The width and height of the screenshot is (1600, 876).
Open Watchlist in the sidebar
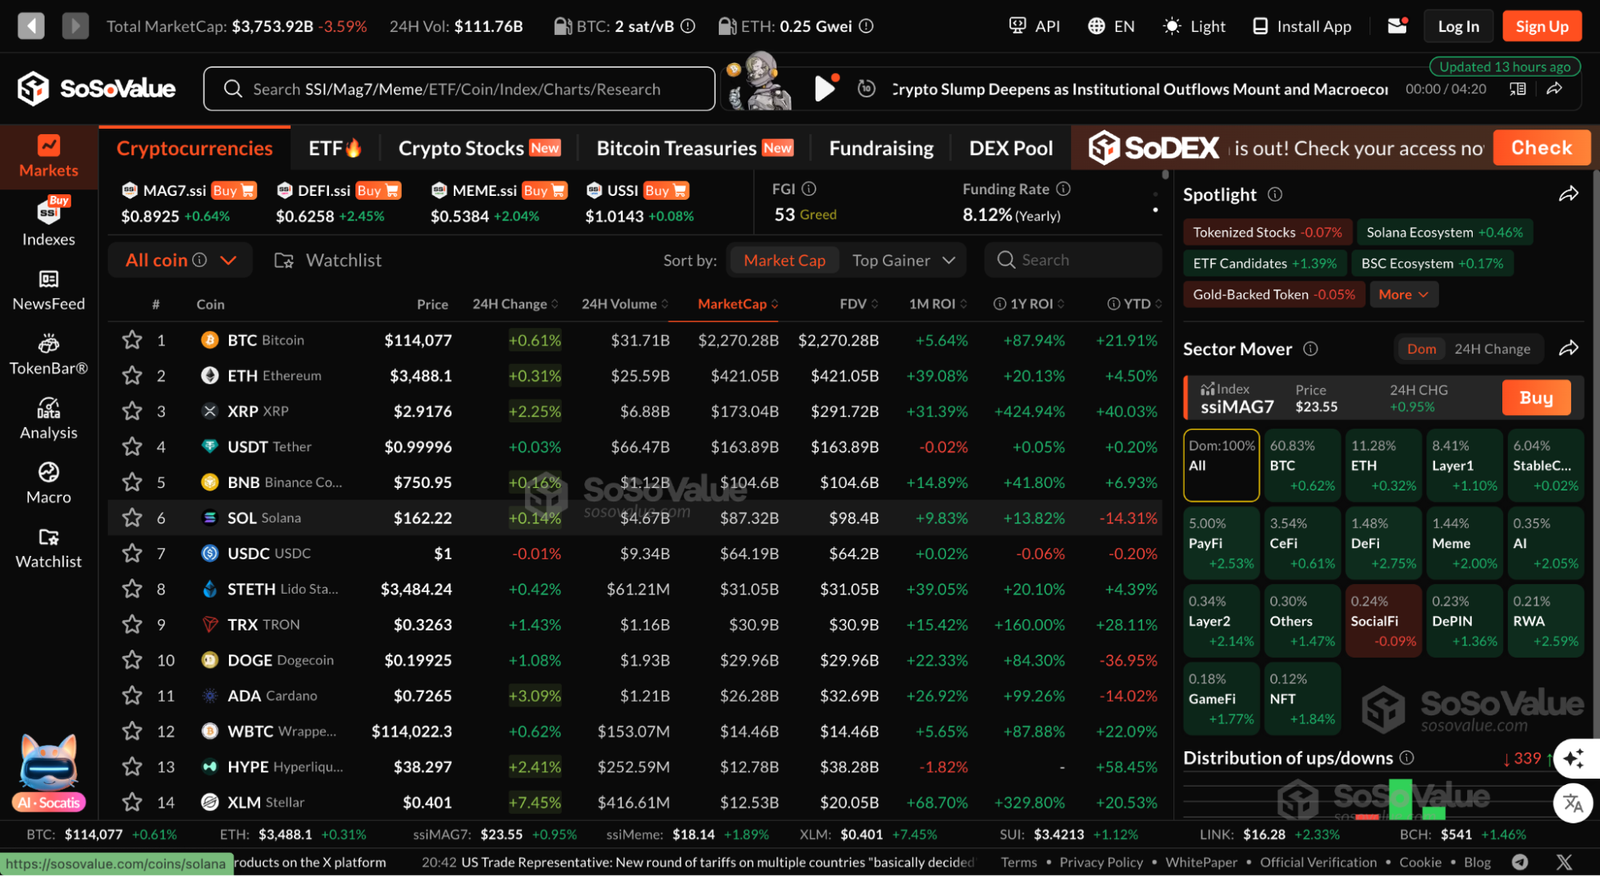48,548
